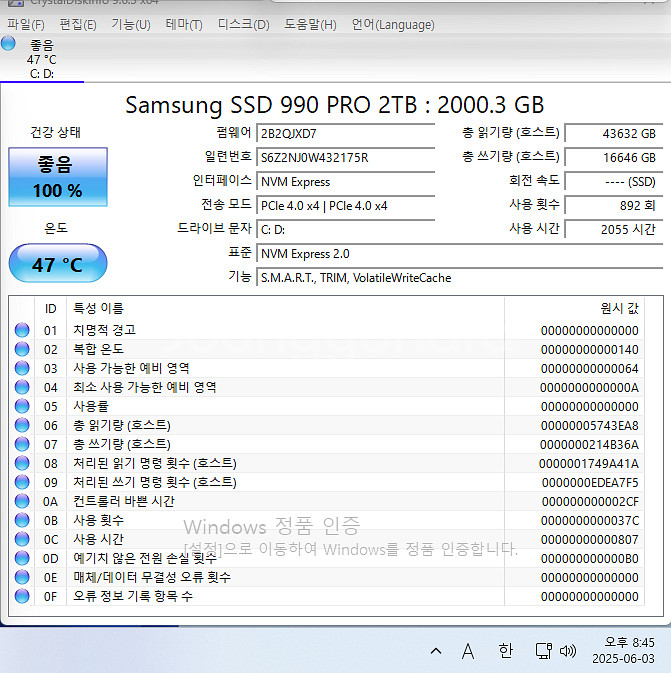Select the 최소 사용 가능한 예비 영역 row
Viewport: 671px width, 673px height.
click(x=326, y=387)
